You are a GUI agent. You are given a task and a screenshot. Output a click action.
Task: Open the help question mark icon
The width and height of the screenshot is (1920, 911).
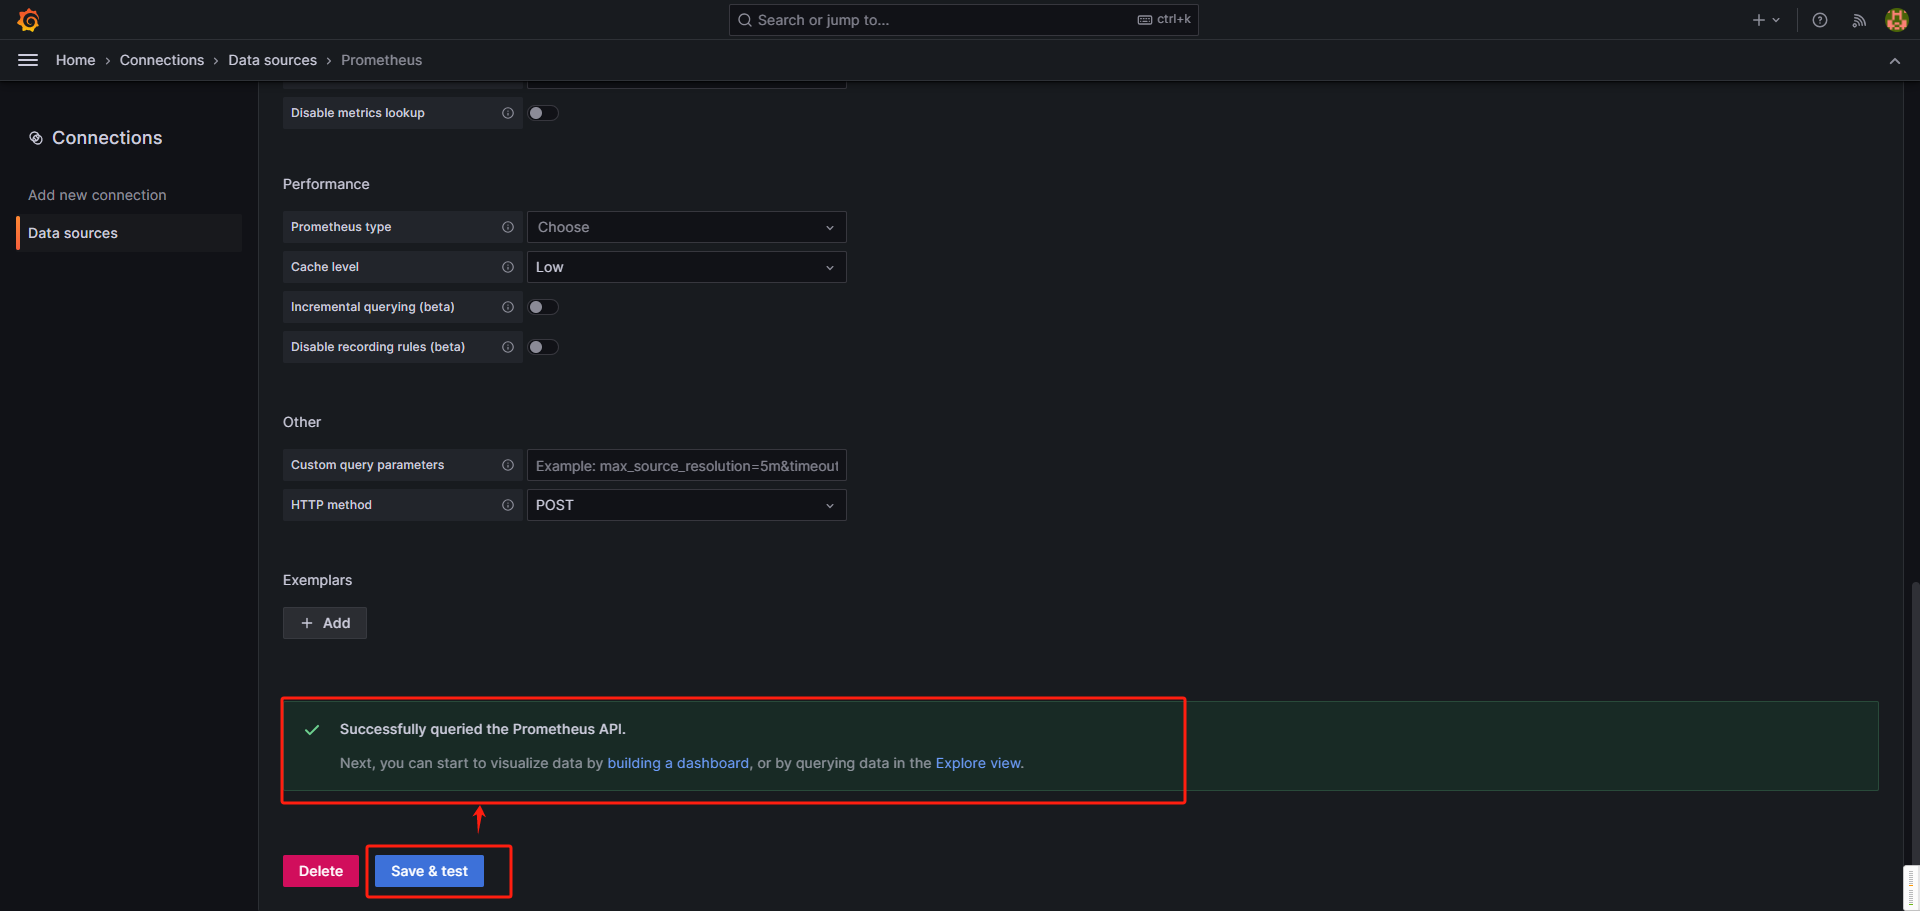click(1820, 20)
